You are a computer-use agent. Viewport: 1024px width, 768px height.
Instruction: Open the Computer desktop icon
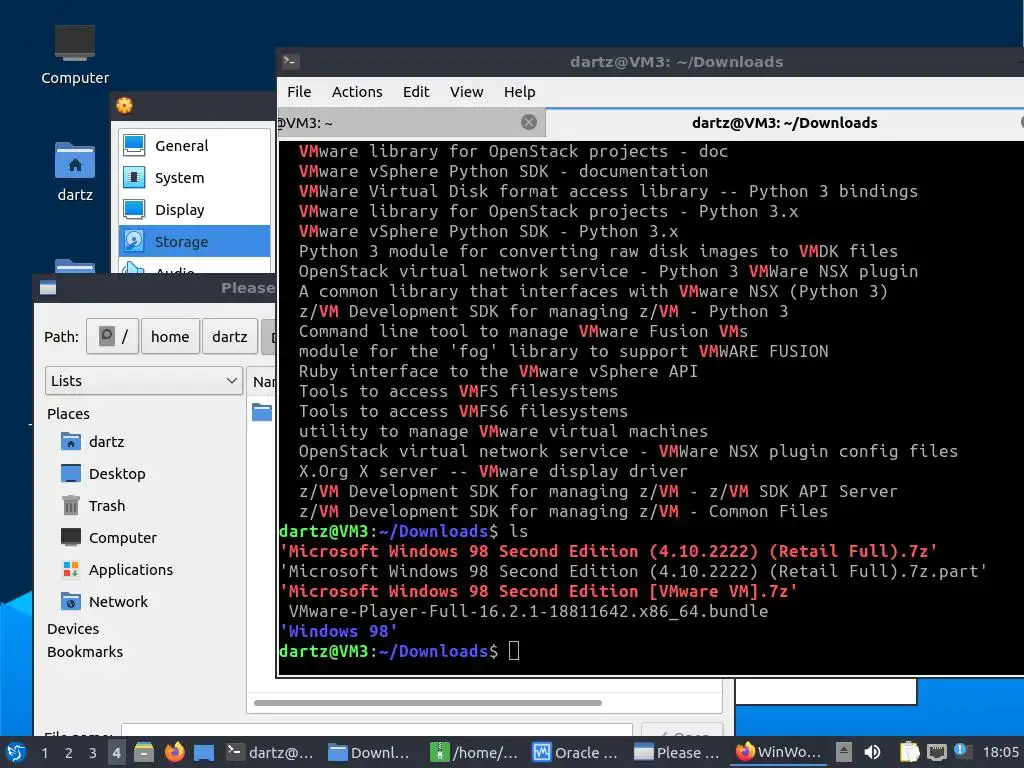[74, 56]
